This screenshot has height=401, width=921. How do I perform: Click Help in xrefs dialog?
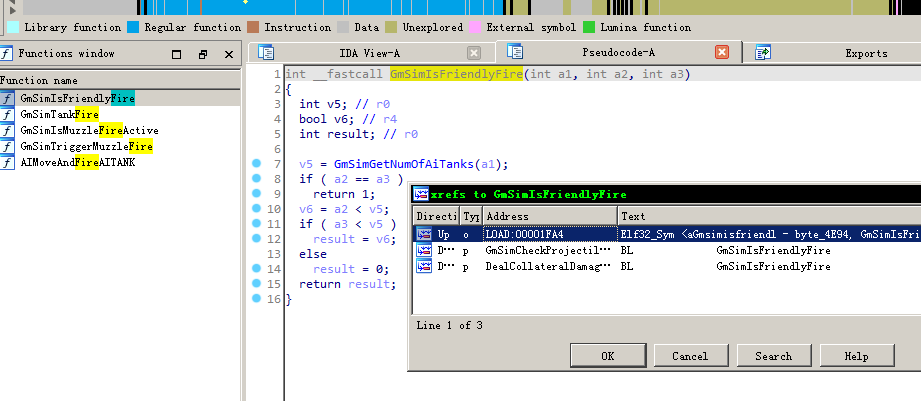(x=856, y=356)
